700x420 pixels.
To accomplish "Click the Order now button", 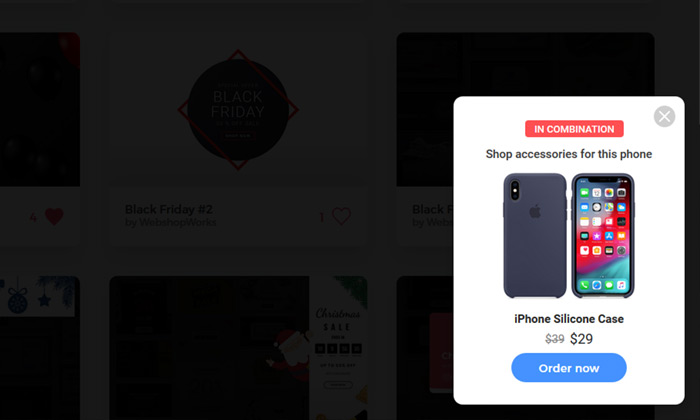I will [x=569, y=368].
